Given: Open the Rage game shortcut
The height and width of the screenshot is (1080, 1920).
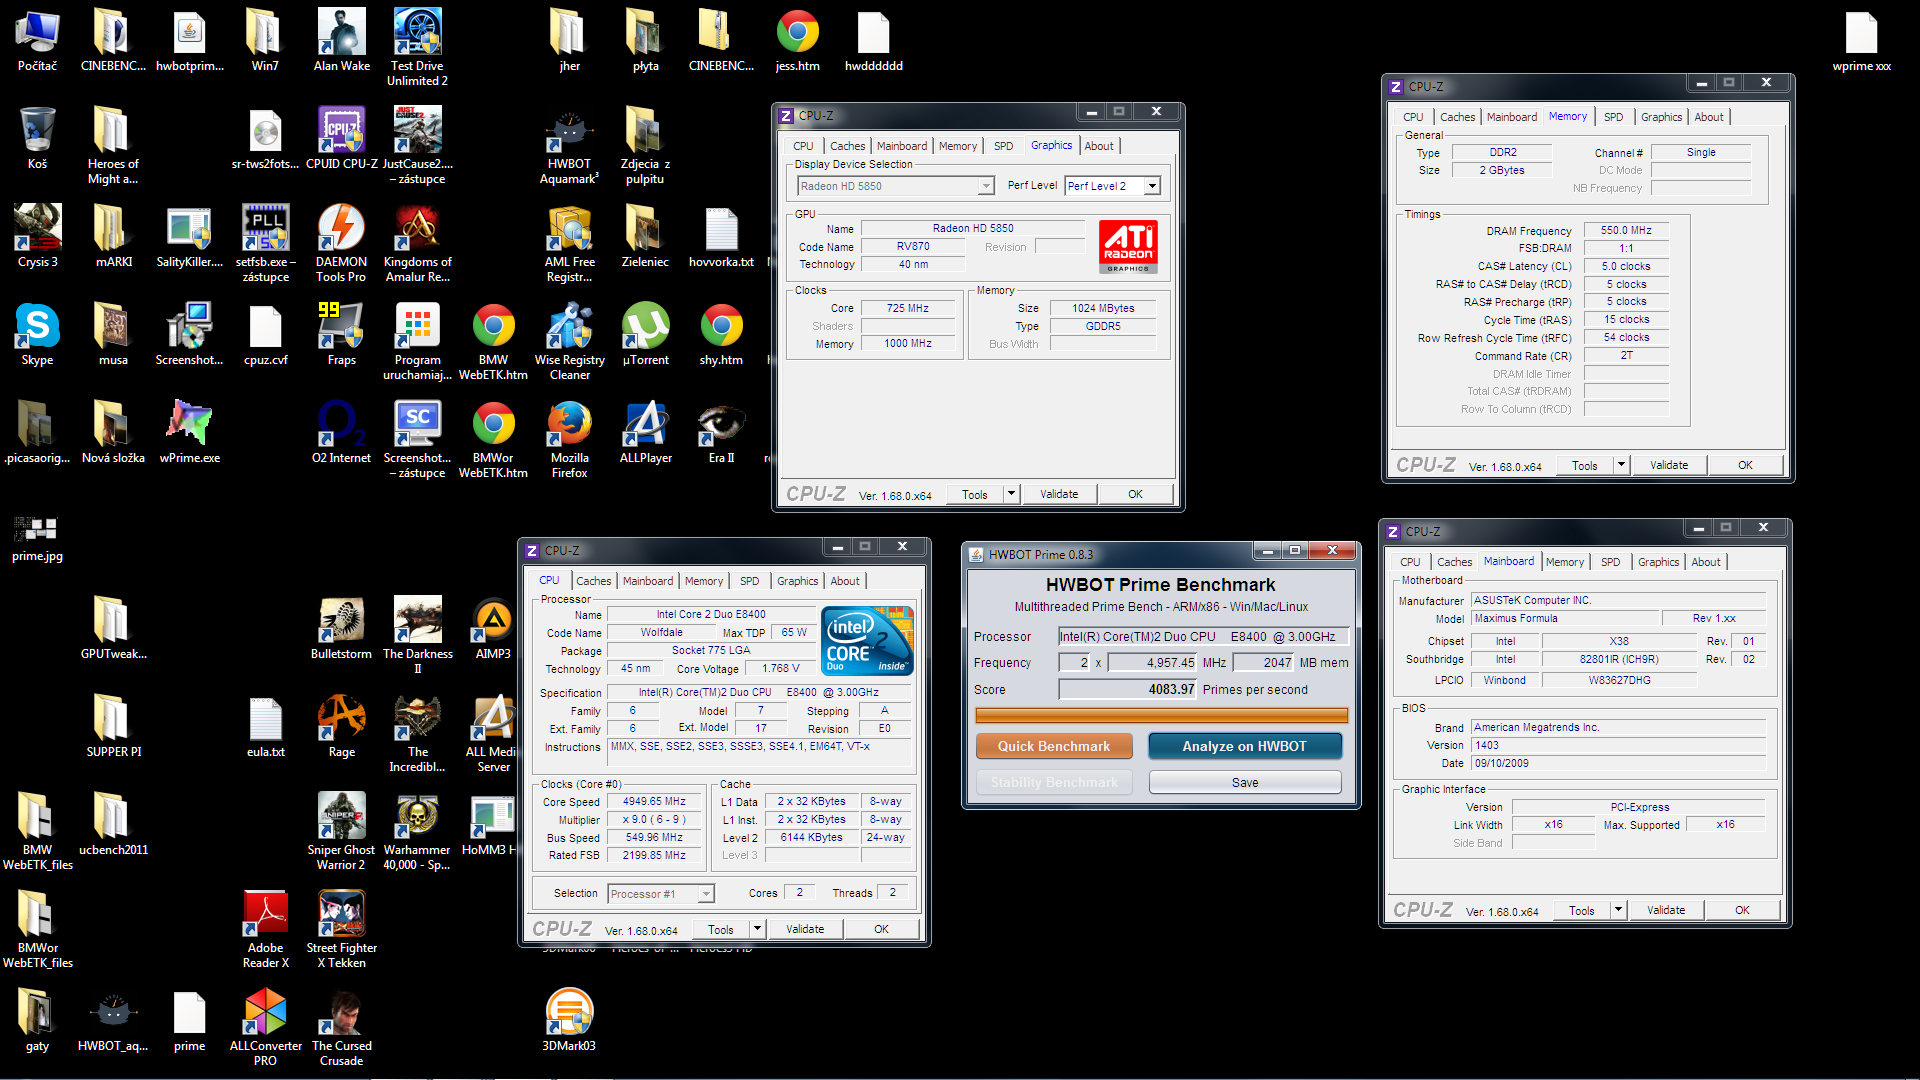Looking at the screenshot, I should [x=341, y=726].
